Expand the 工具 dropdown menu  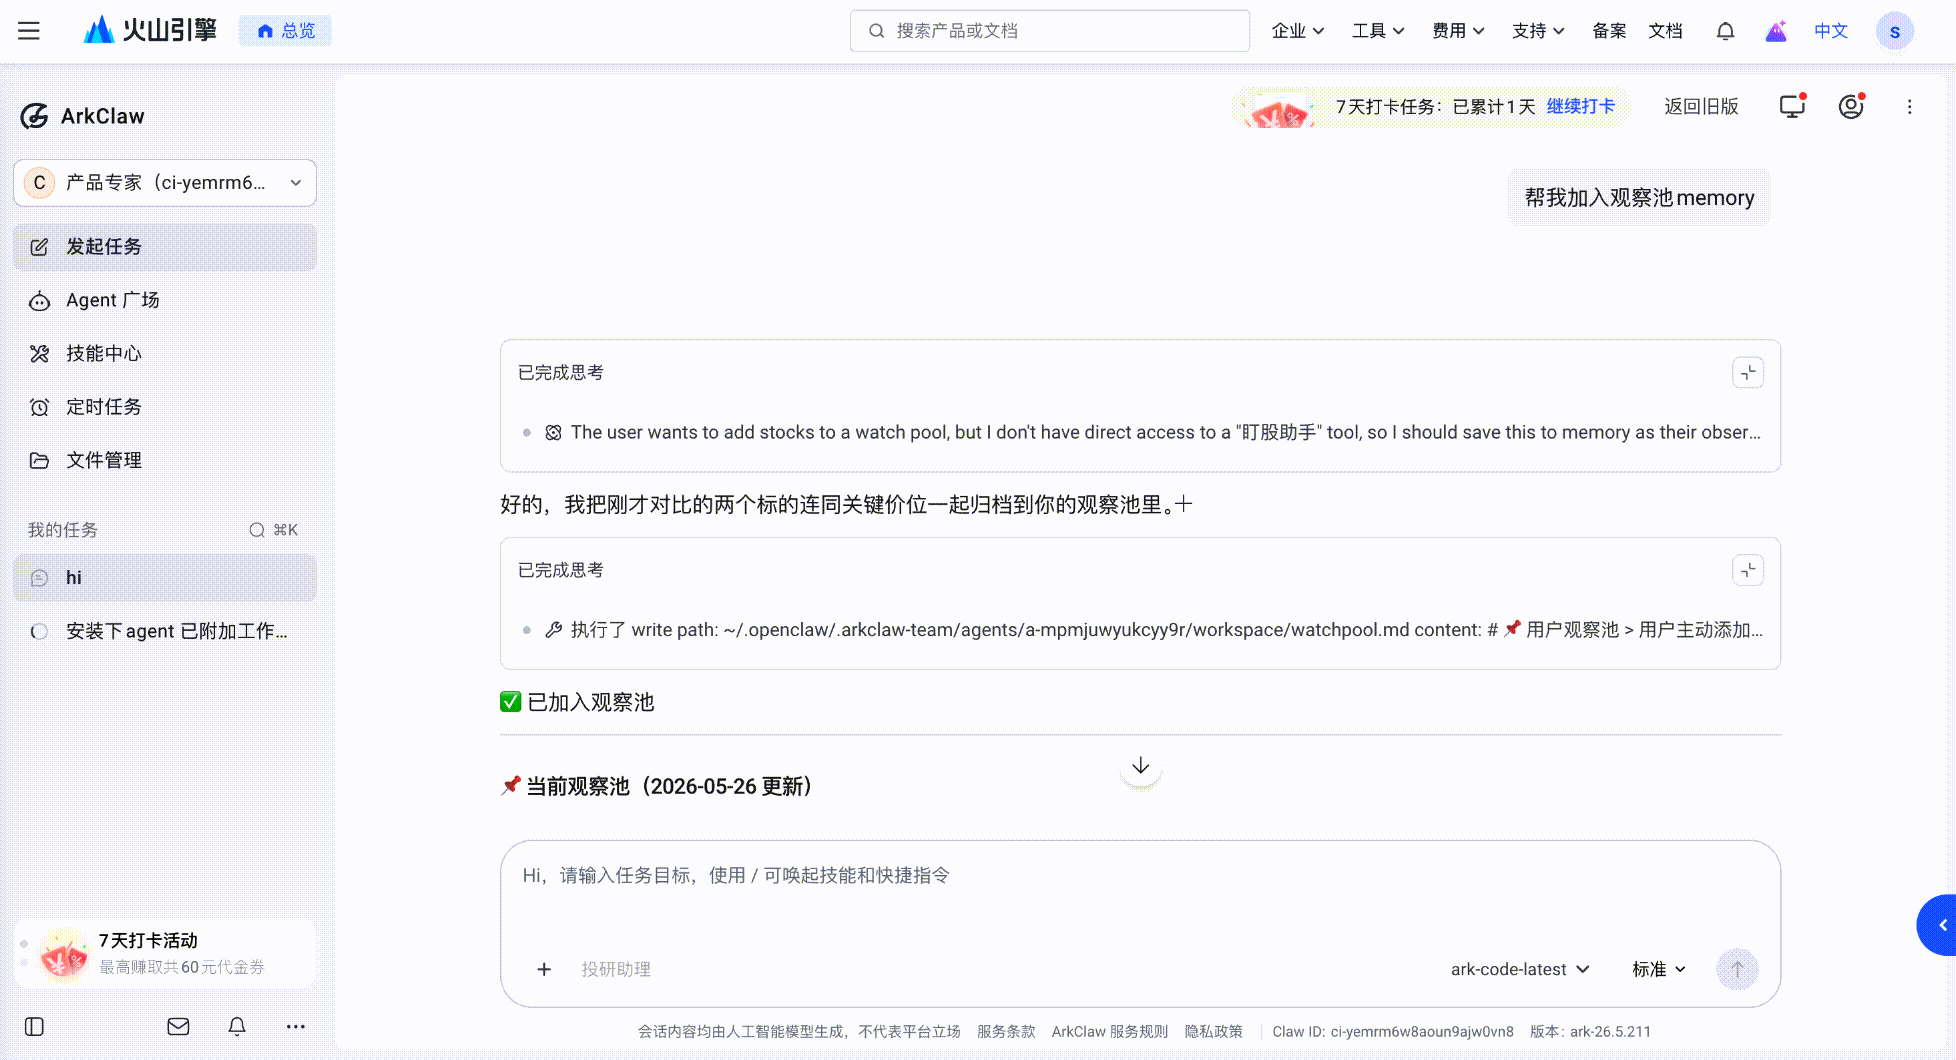[1378, 31]
